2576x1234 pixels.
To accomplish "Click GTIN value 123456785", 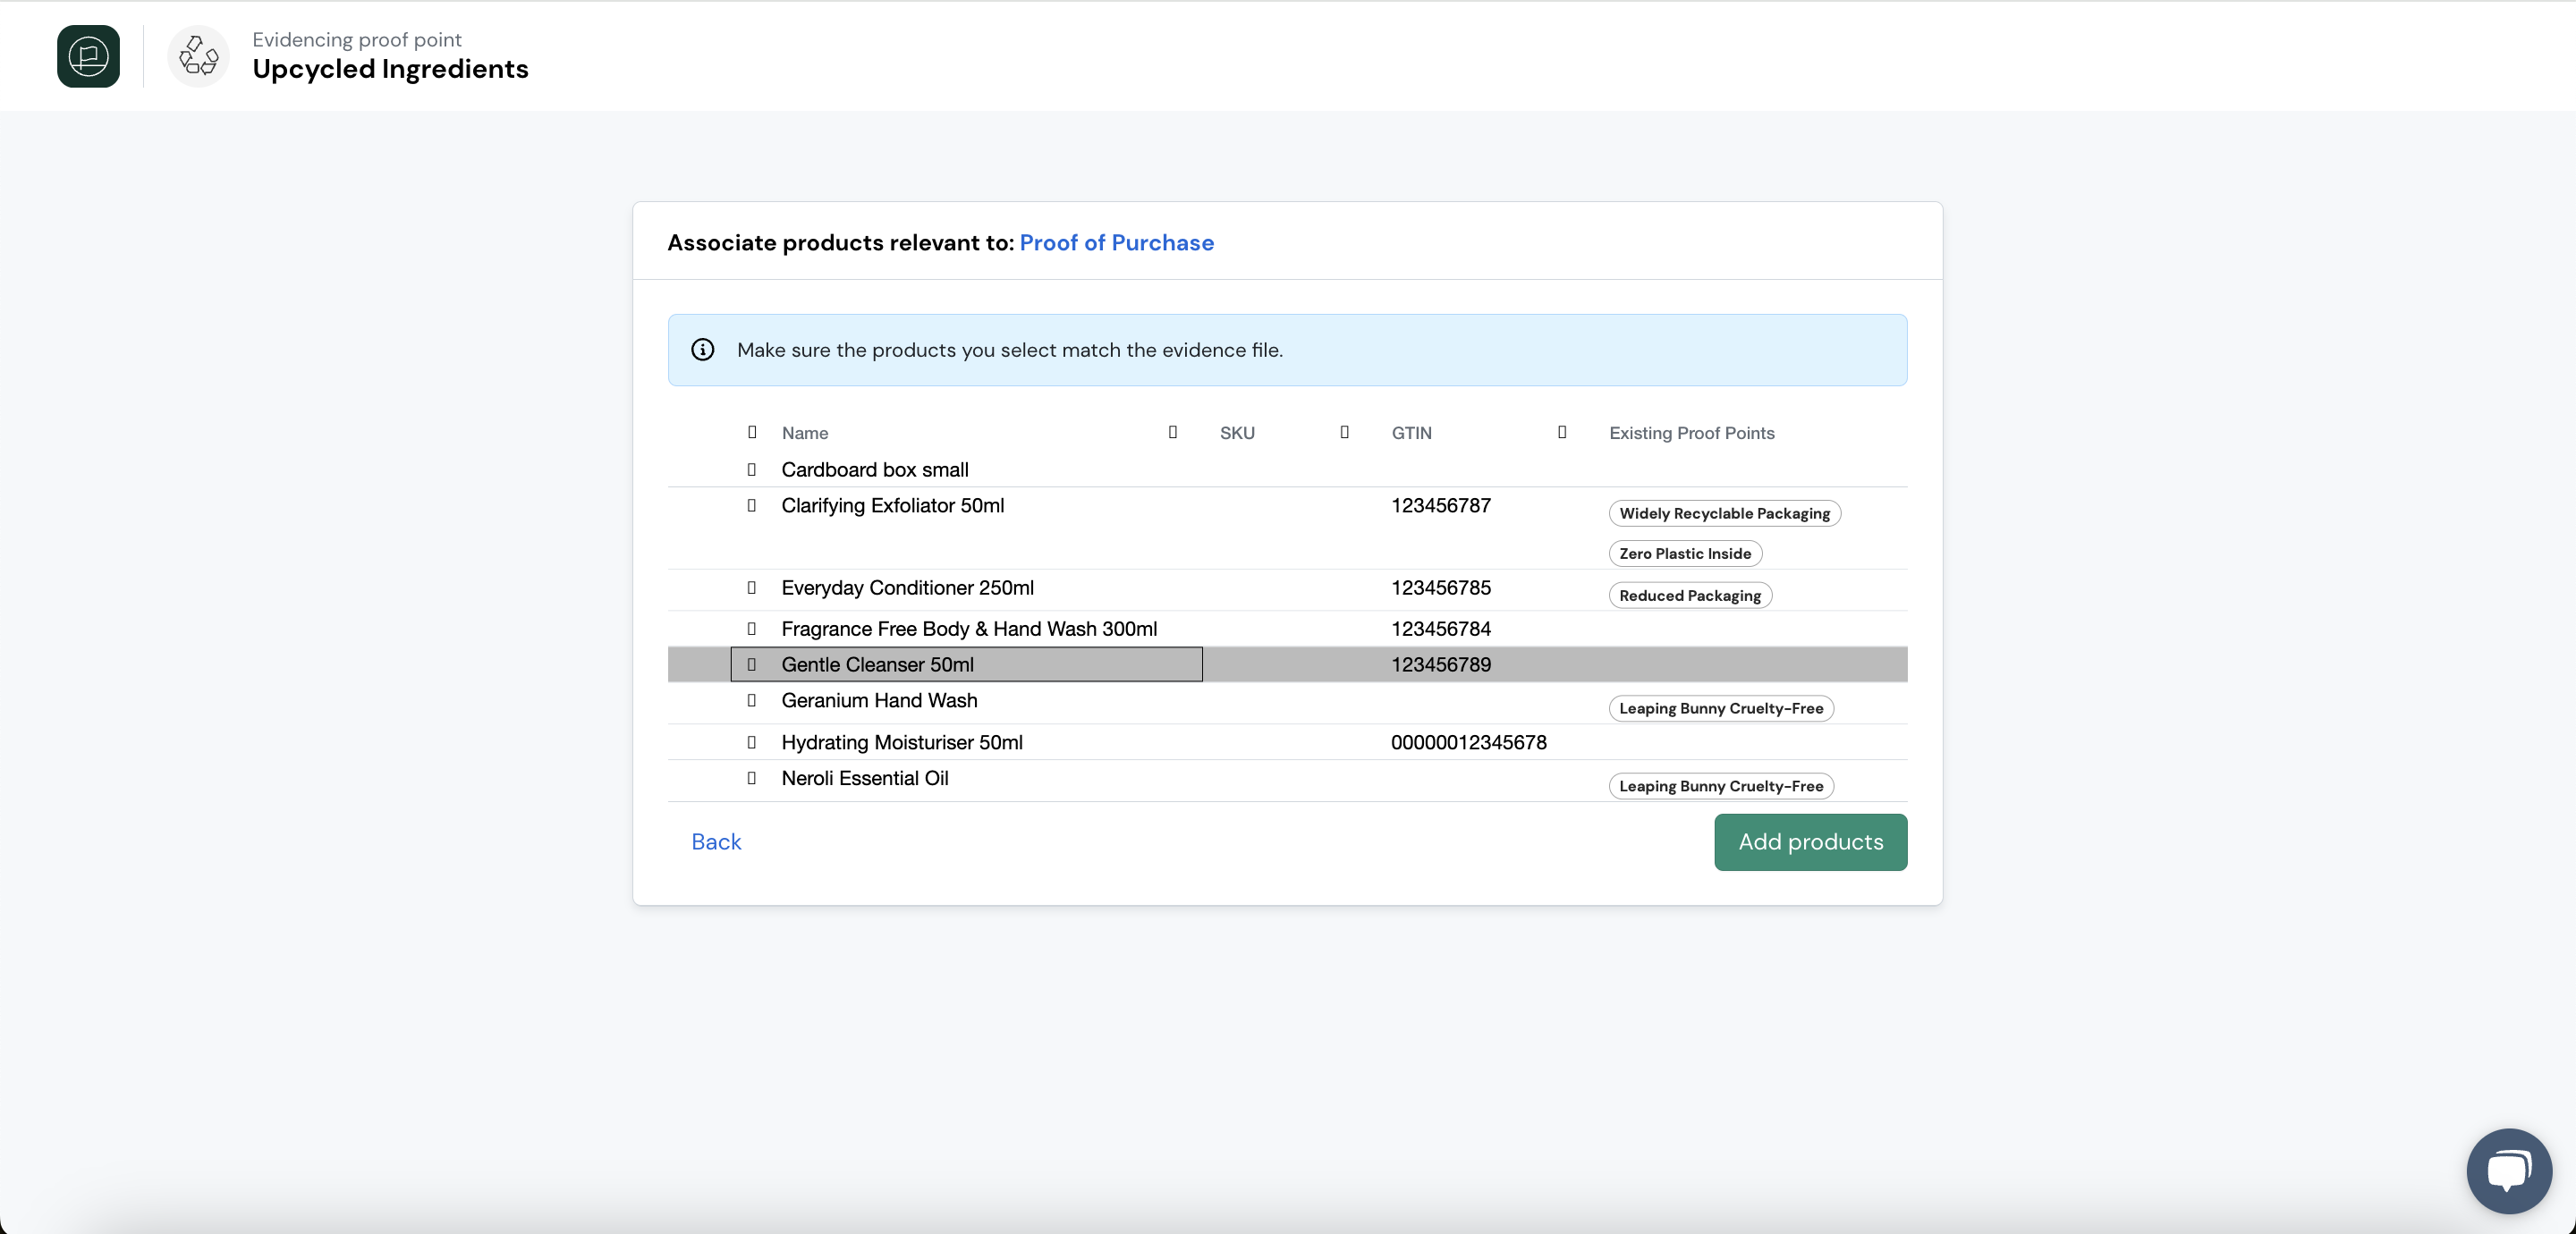I will click(1441, 587).
